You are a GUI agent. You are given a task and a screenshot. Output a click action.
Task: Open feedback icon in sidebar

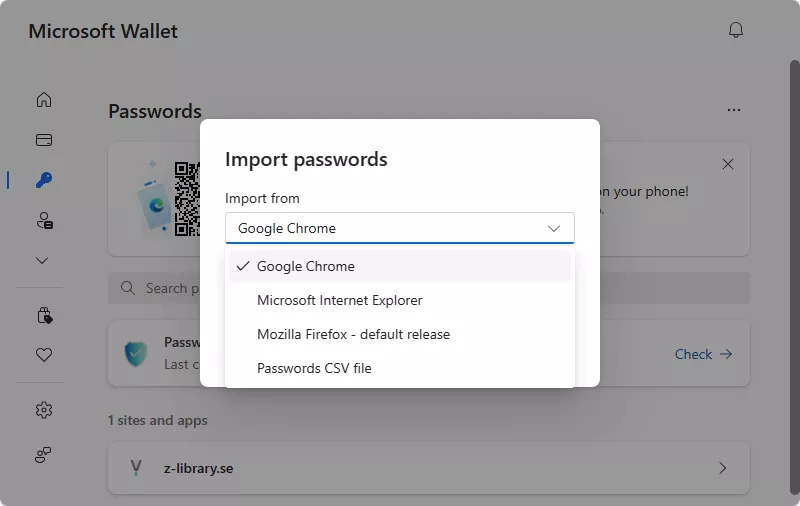click(43, 454)
